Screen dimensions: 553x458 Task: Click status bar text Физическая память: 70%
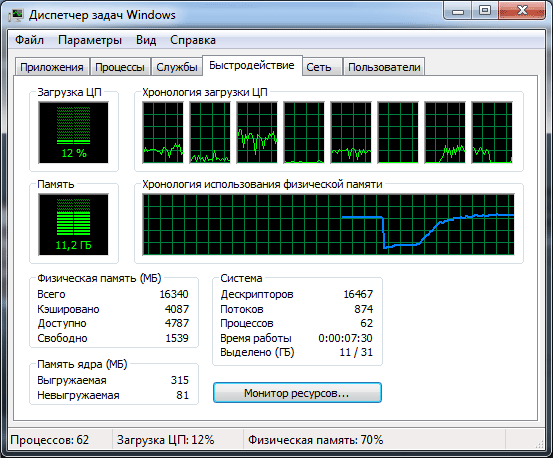(x=316, y=440)
